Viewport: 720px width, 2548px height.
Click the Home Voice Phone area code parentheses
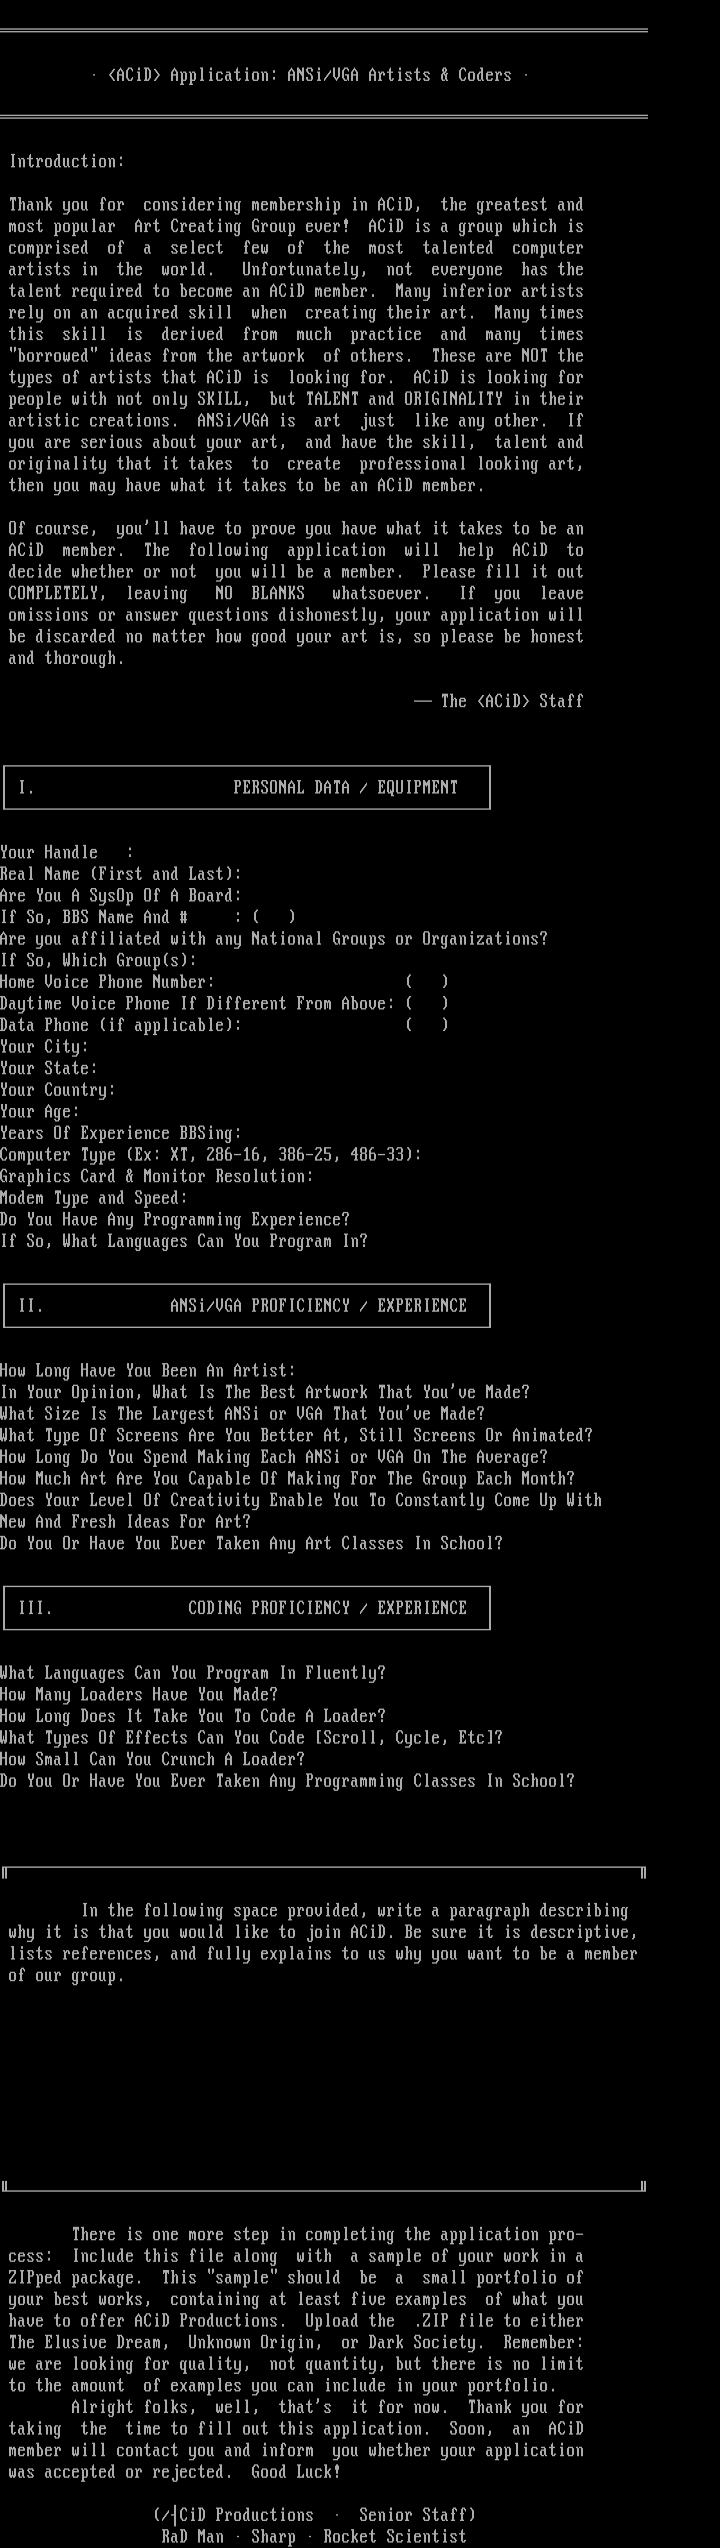427,982
